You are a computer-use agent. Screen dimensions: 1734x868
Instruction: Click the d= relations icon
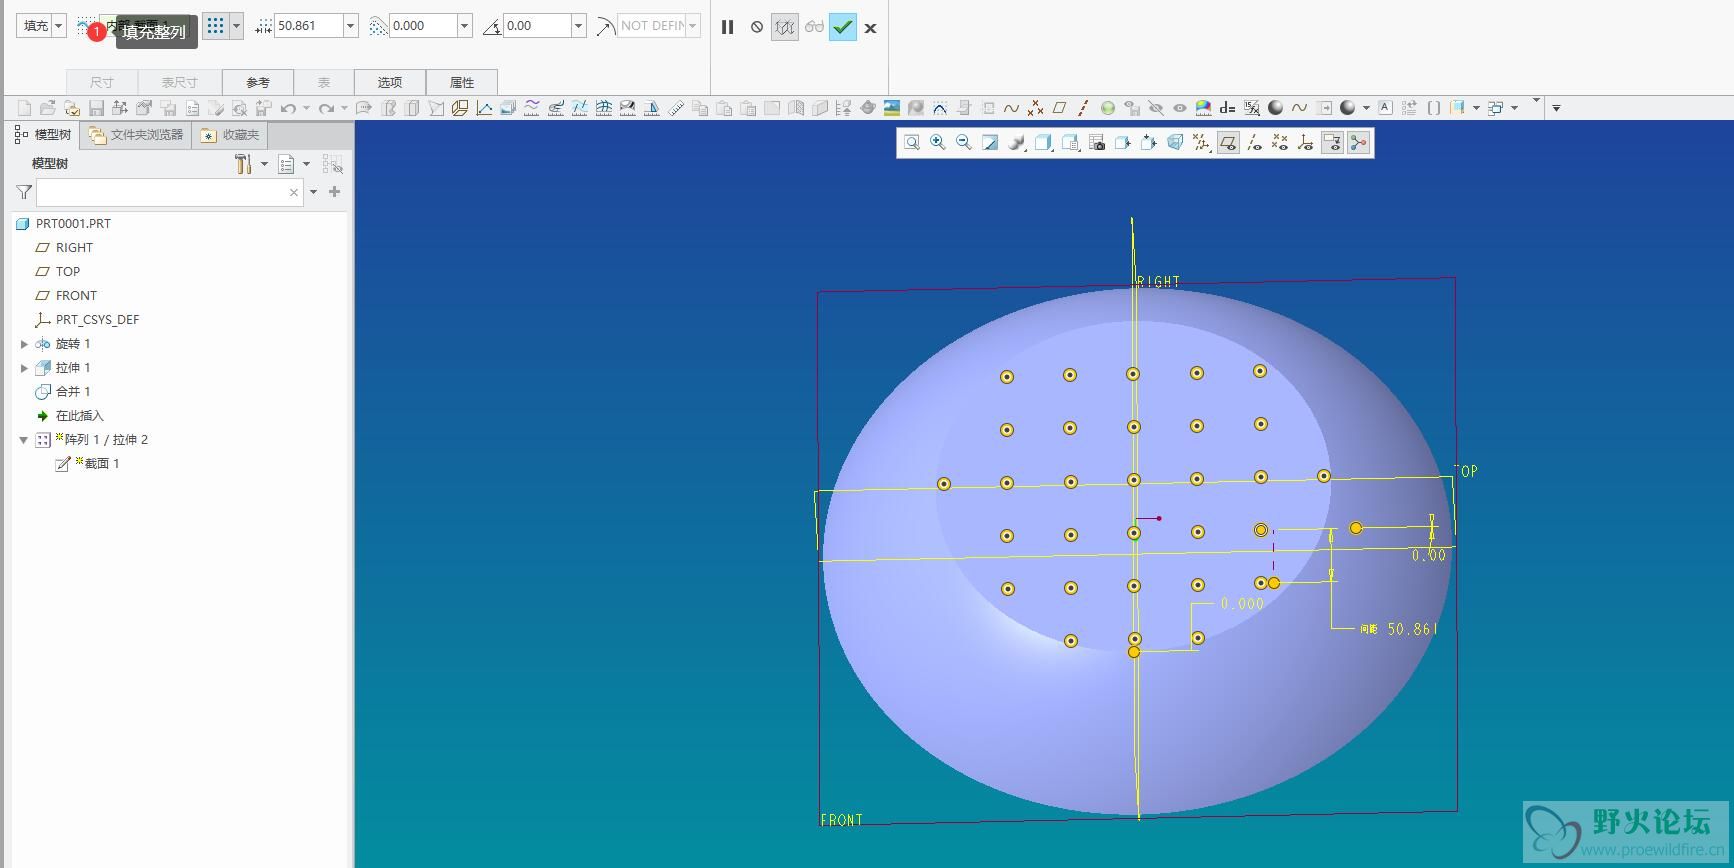(x=1227, y=108)
